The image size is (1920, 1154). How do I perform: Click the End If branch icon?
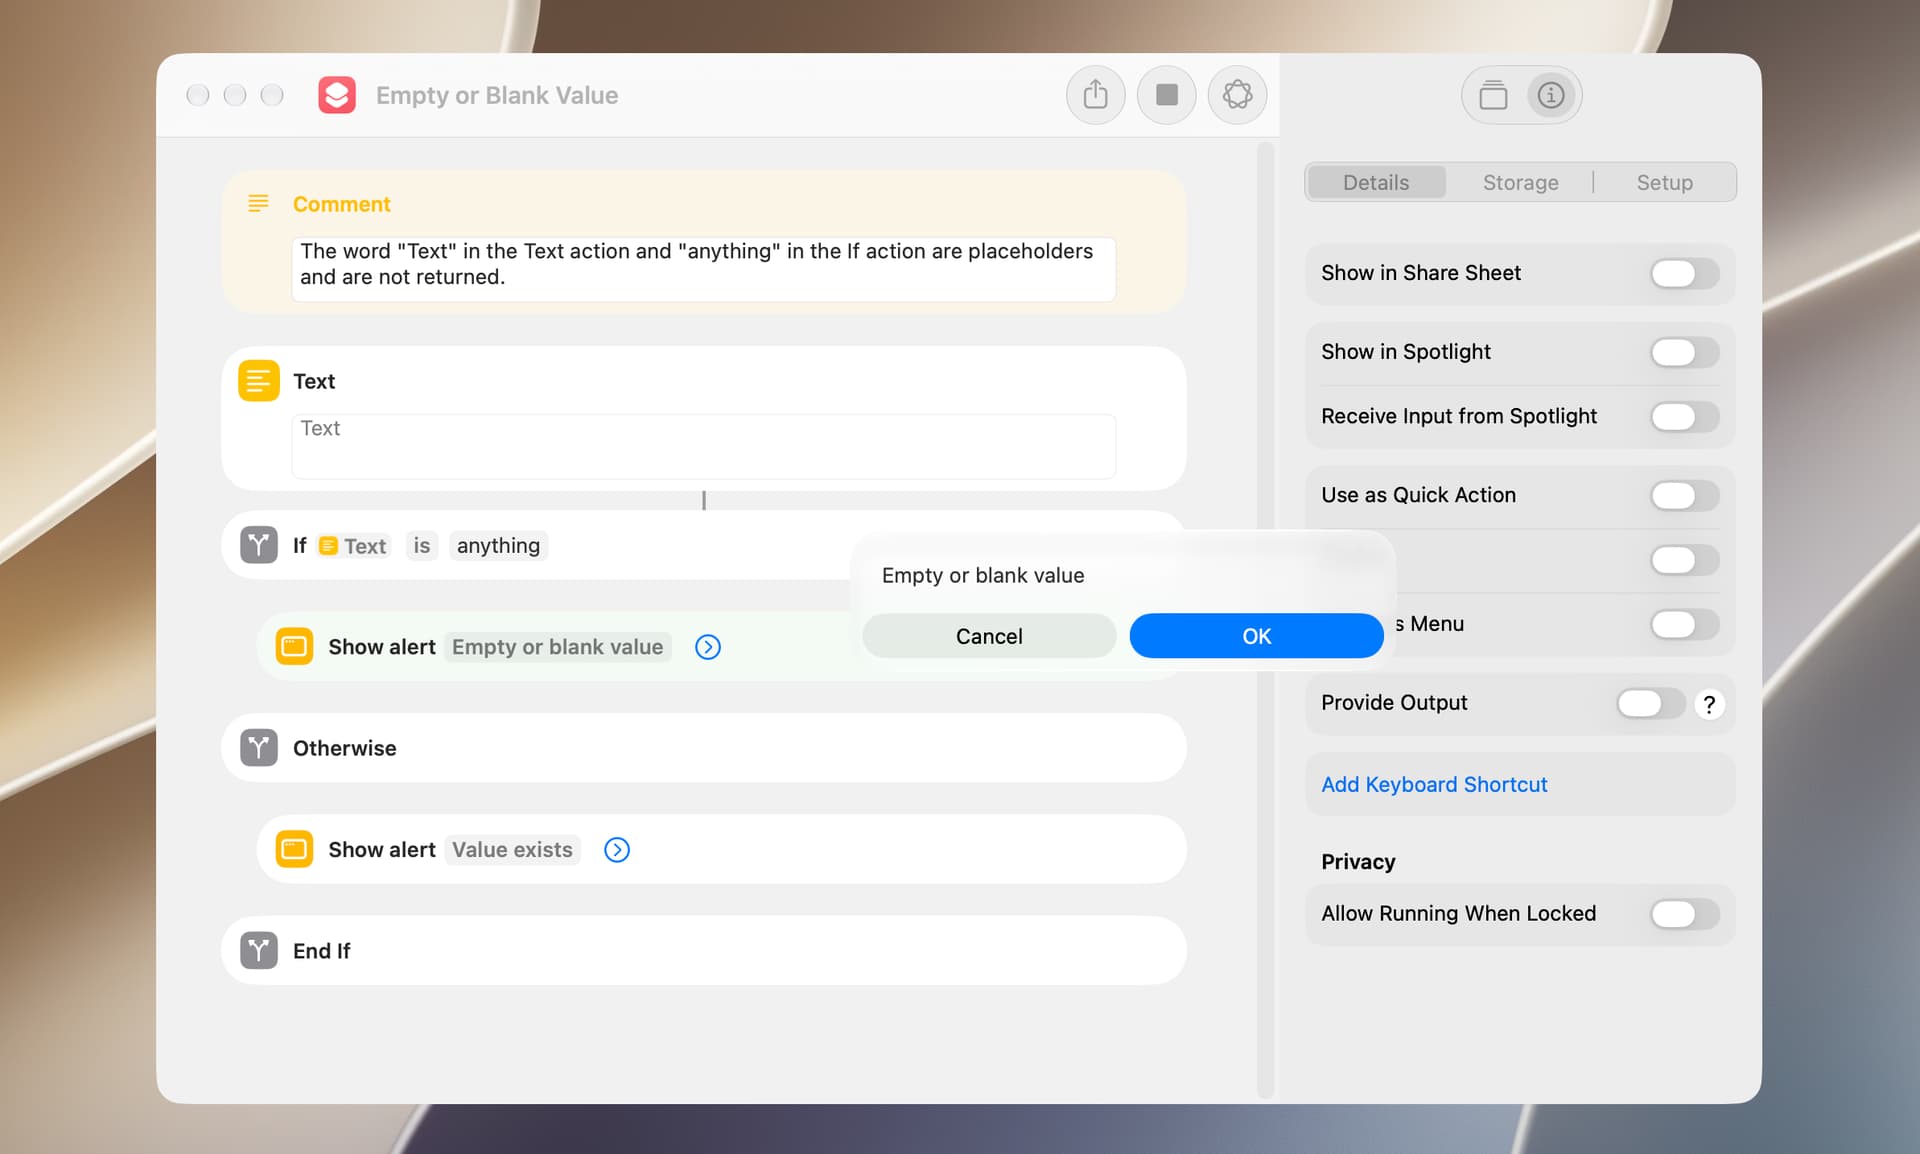[x=259, y=950]
